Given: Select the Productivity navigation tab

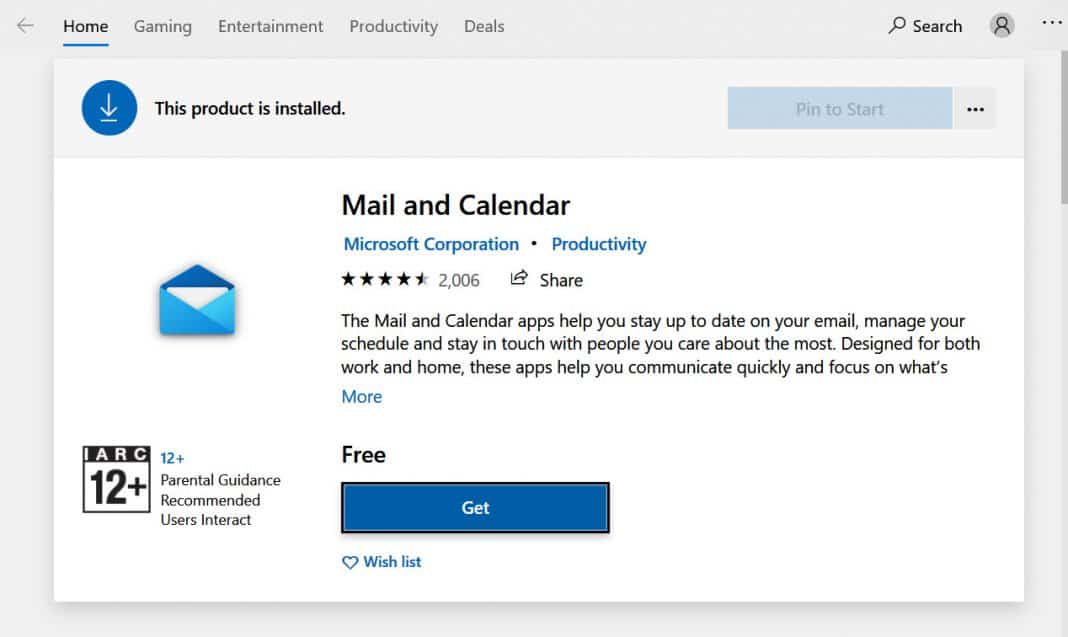Looking at the screenshot, I should click(393, 26).
